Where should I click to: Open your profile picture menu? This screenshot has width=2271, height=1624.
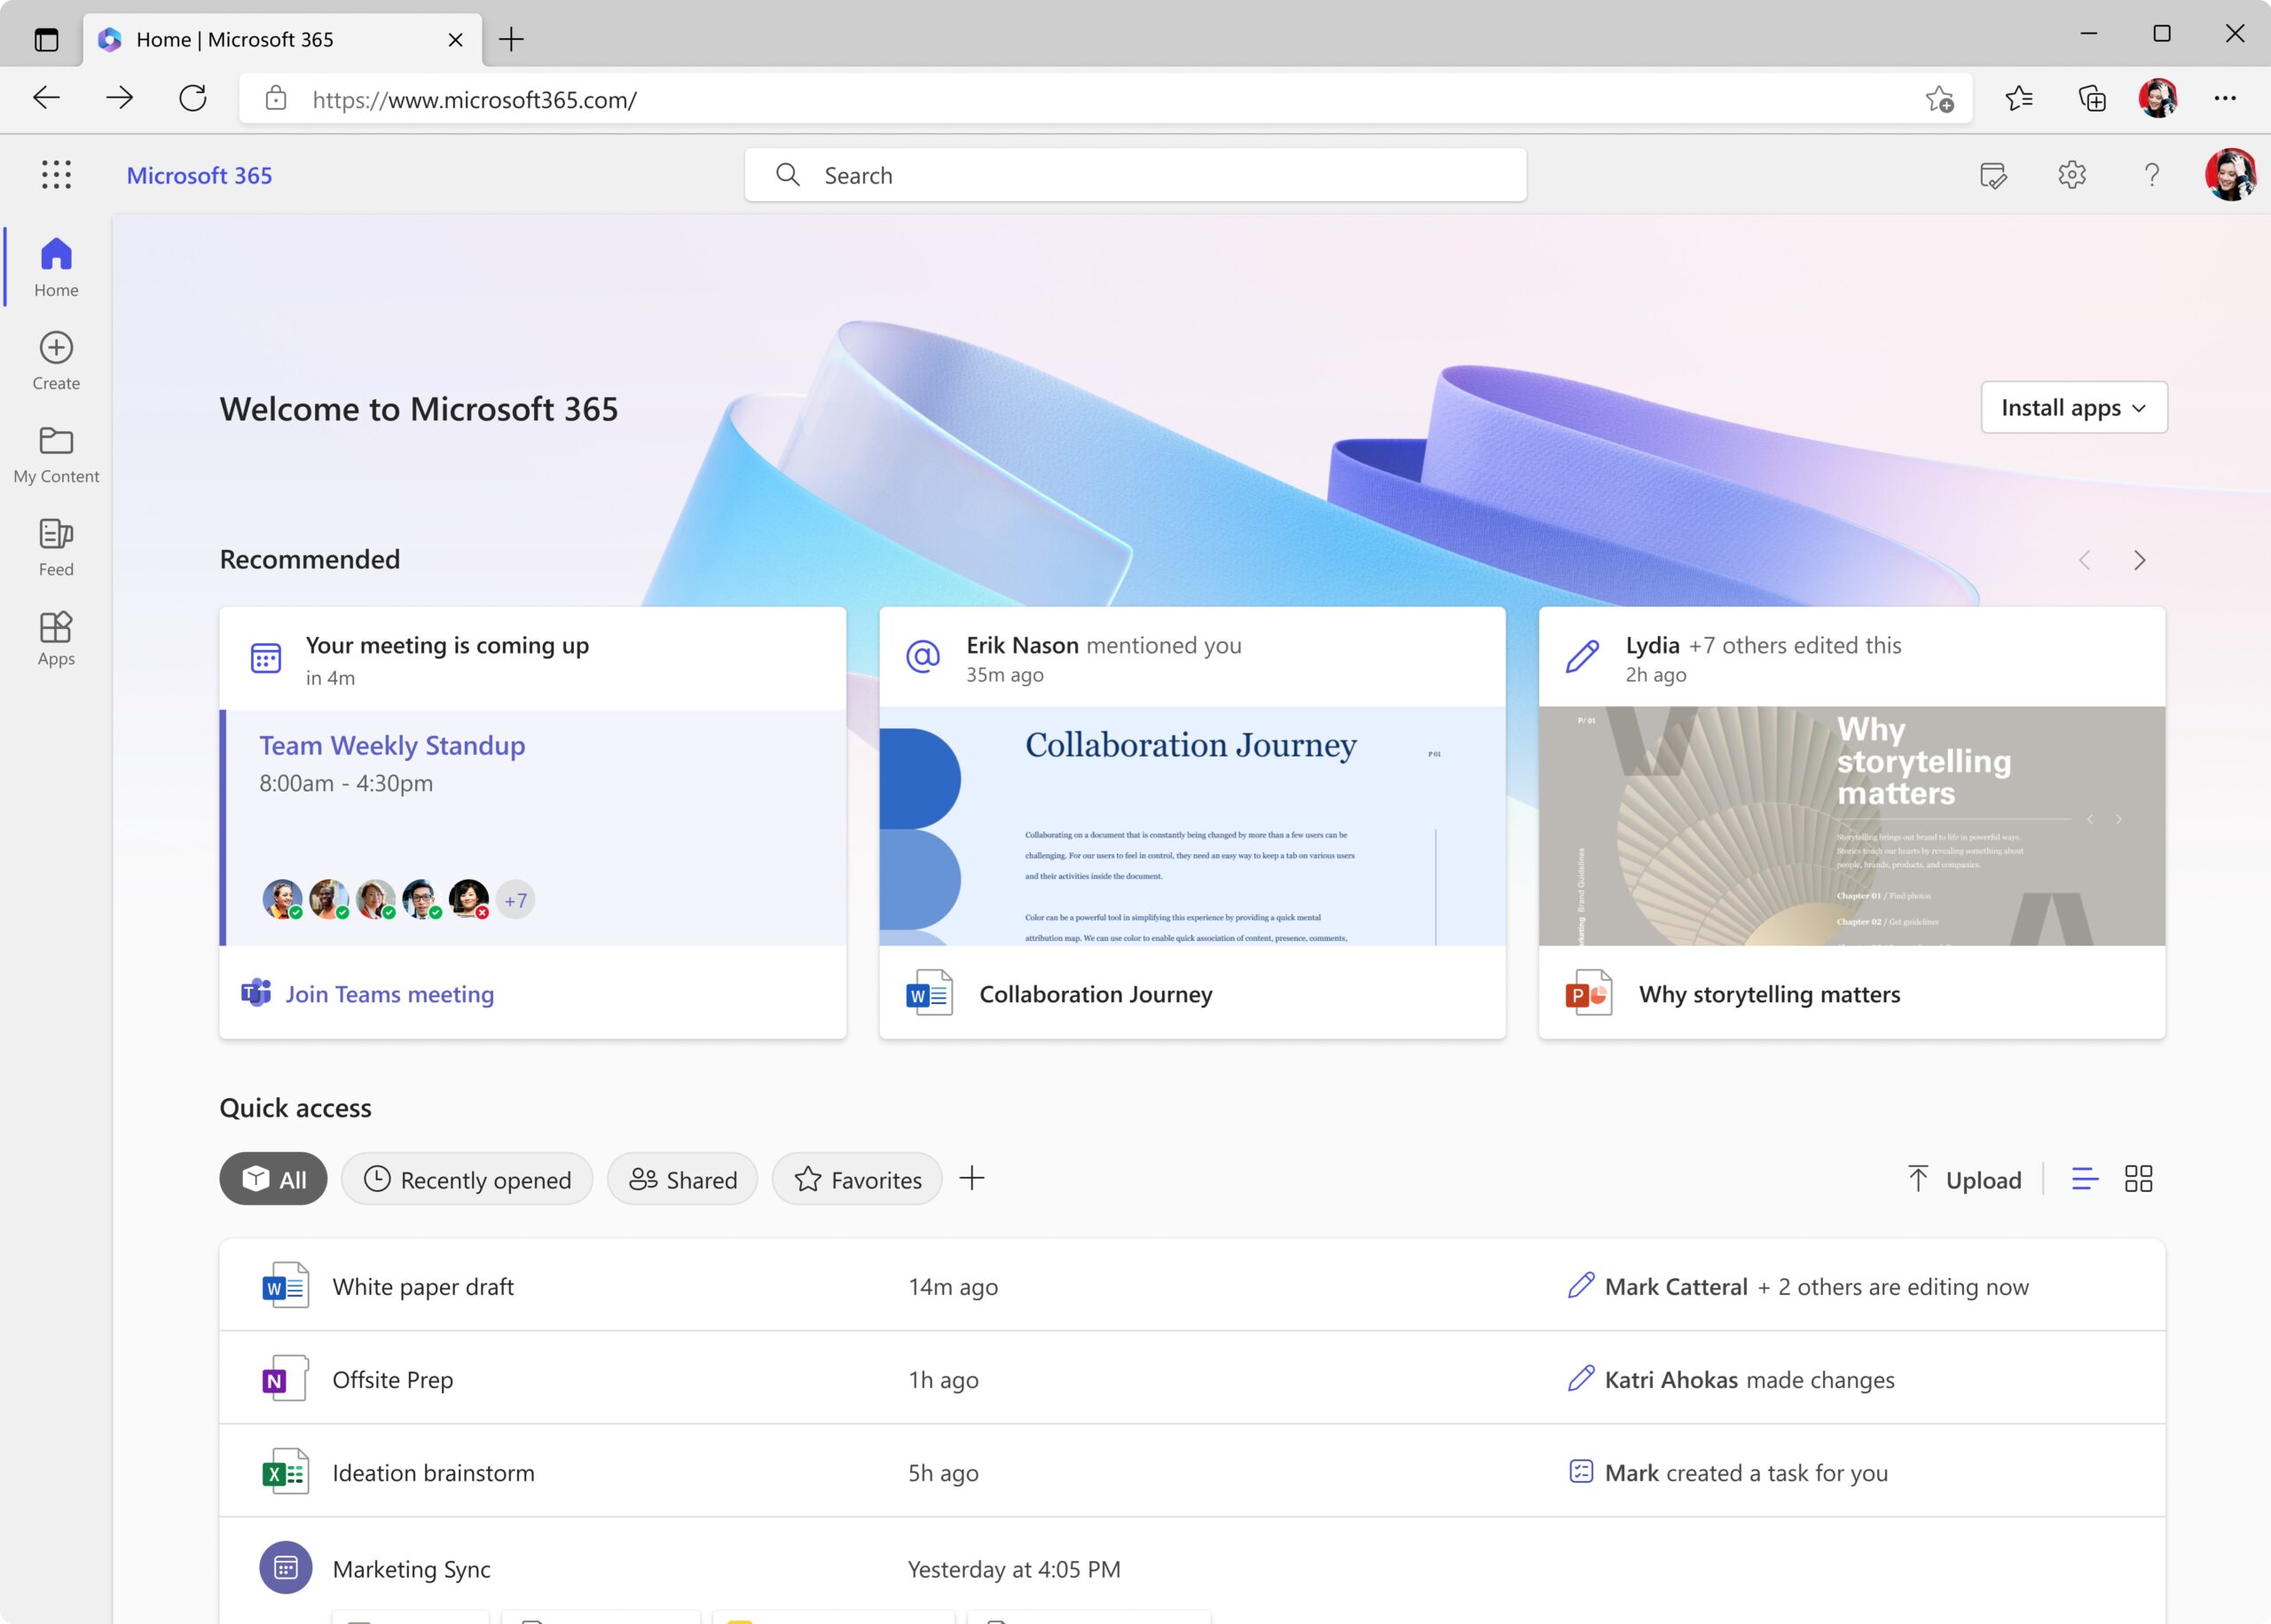point(2232,175)
